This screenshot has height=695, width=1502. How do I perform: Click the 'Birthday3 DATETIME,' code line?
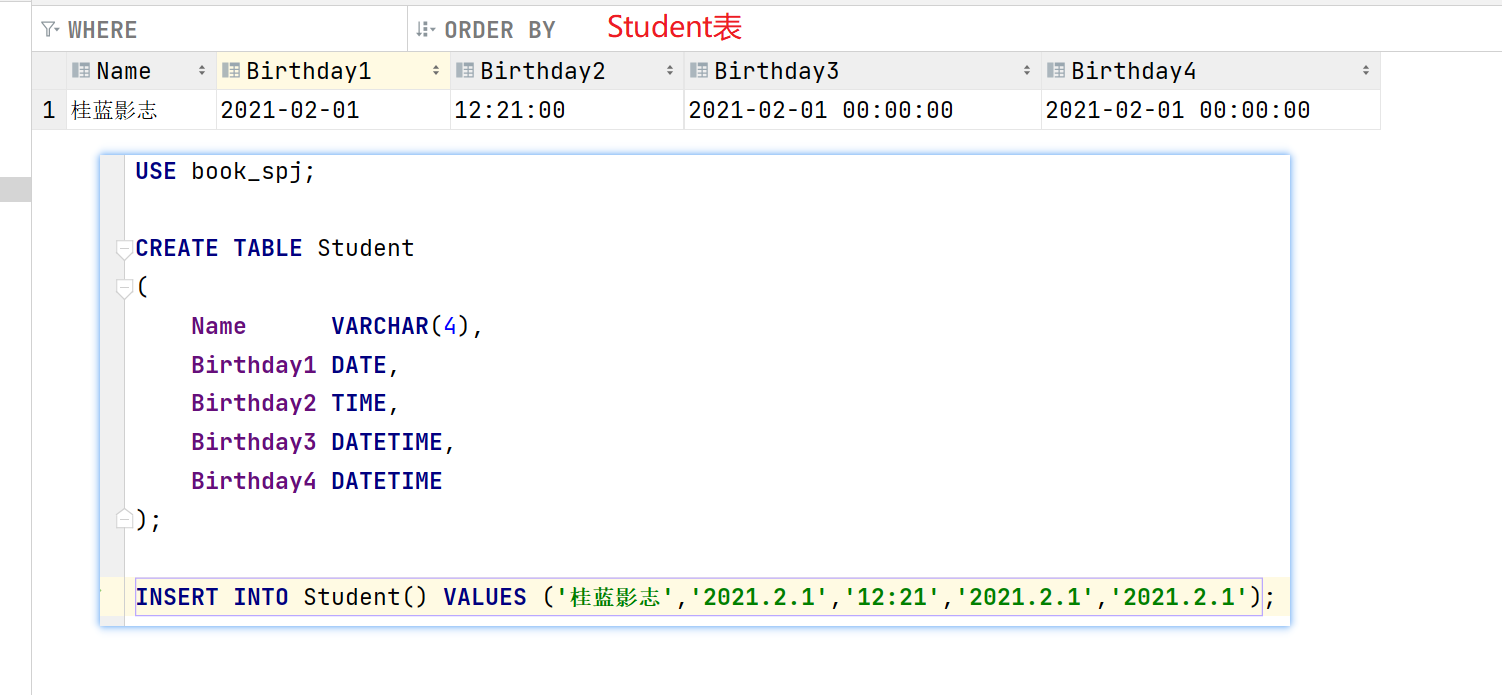(323, 442)
